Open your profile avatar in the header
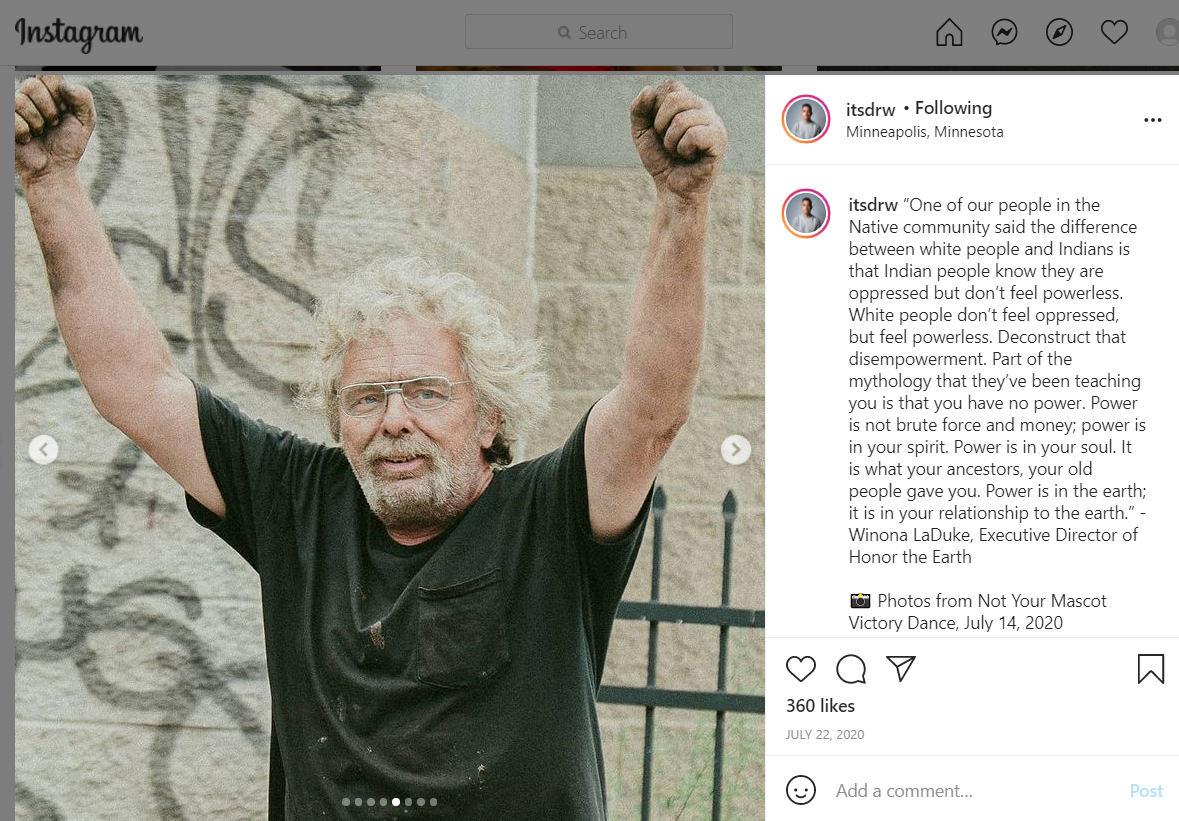 (x=1167, y=32)
